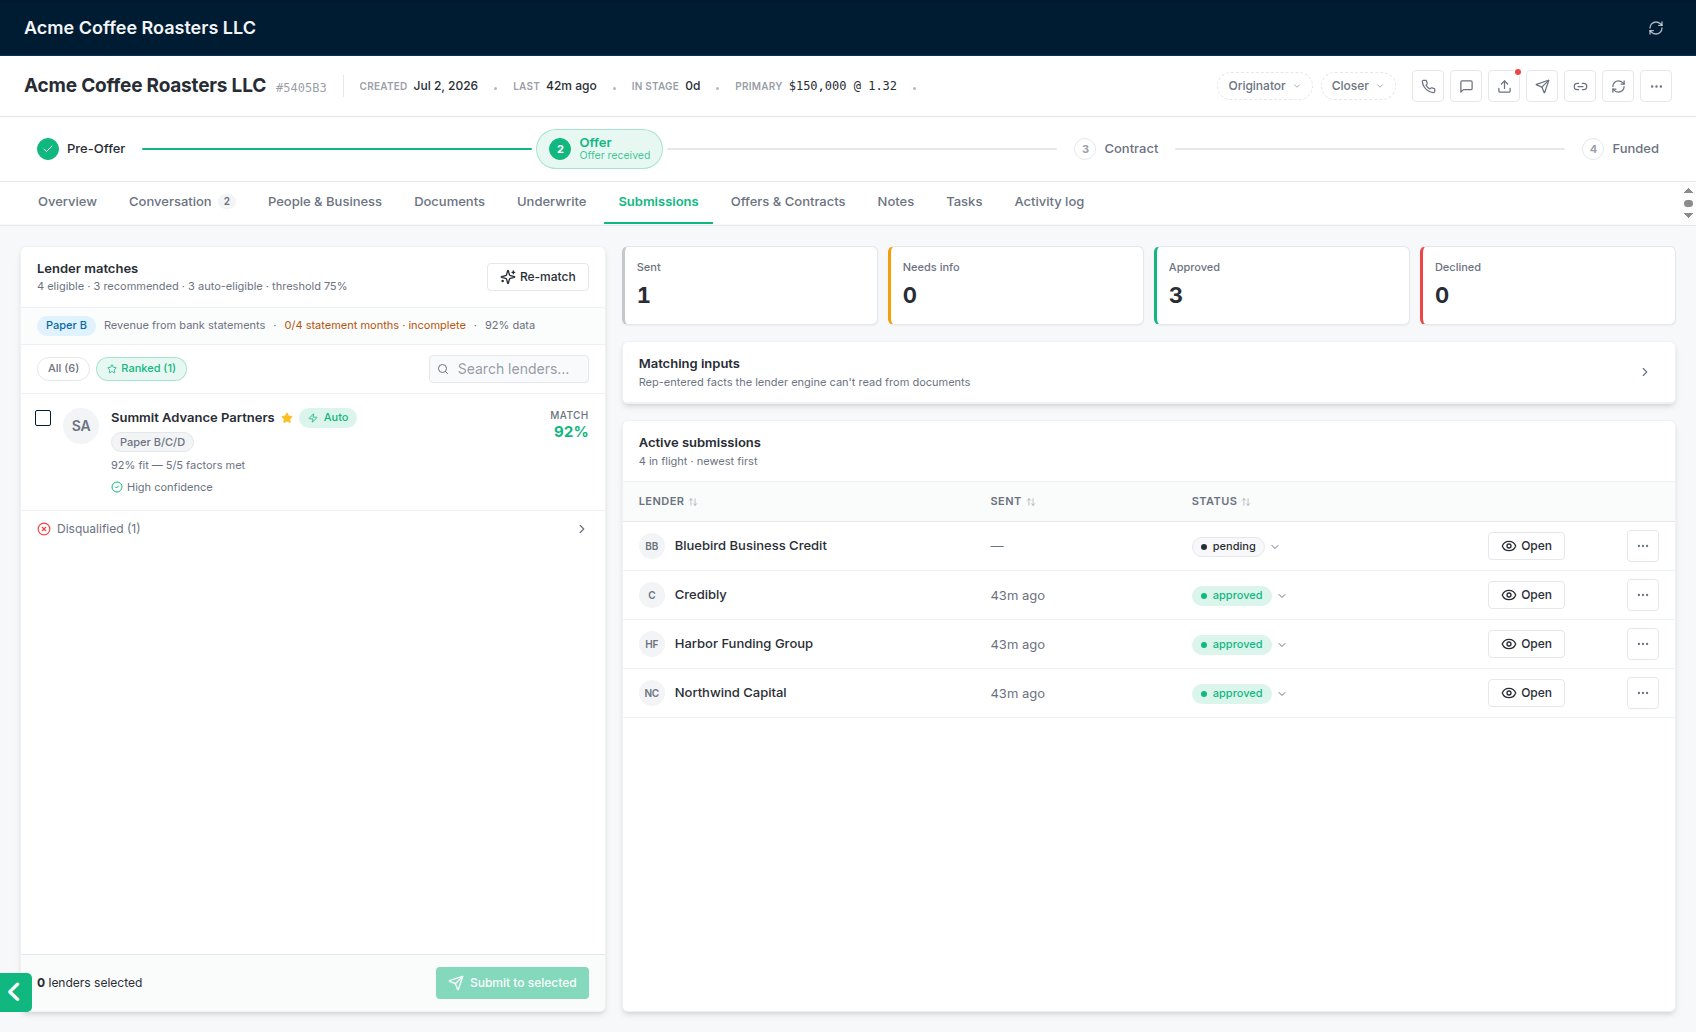Click the Contract stage step
This screenshot has height=1032, width=1696.
[x=1117, y=149]
